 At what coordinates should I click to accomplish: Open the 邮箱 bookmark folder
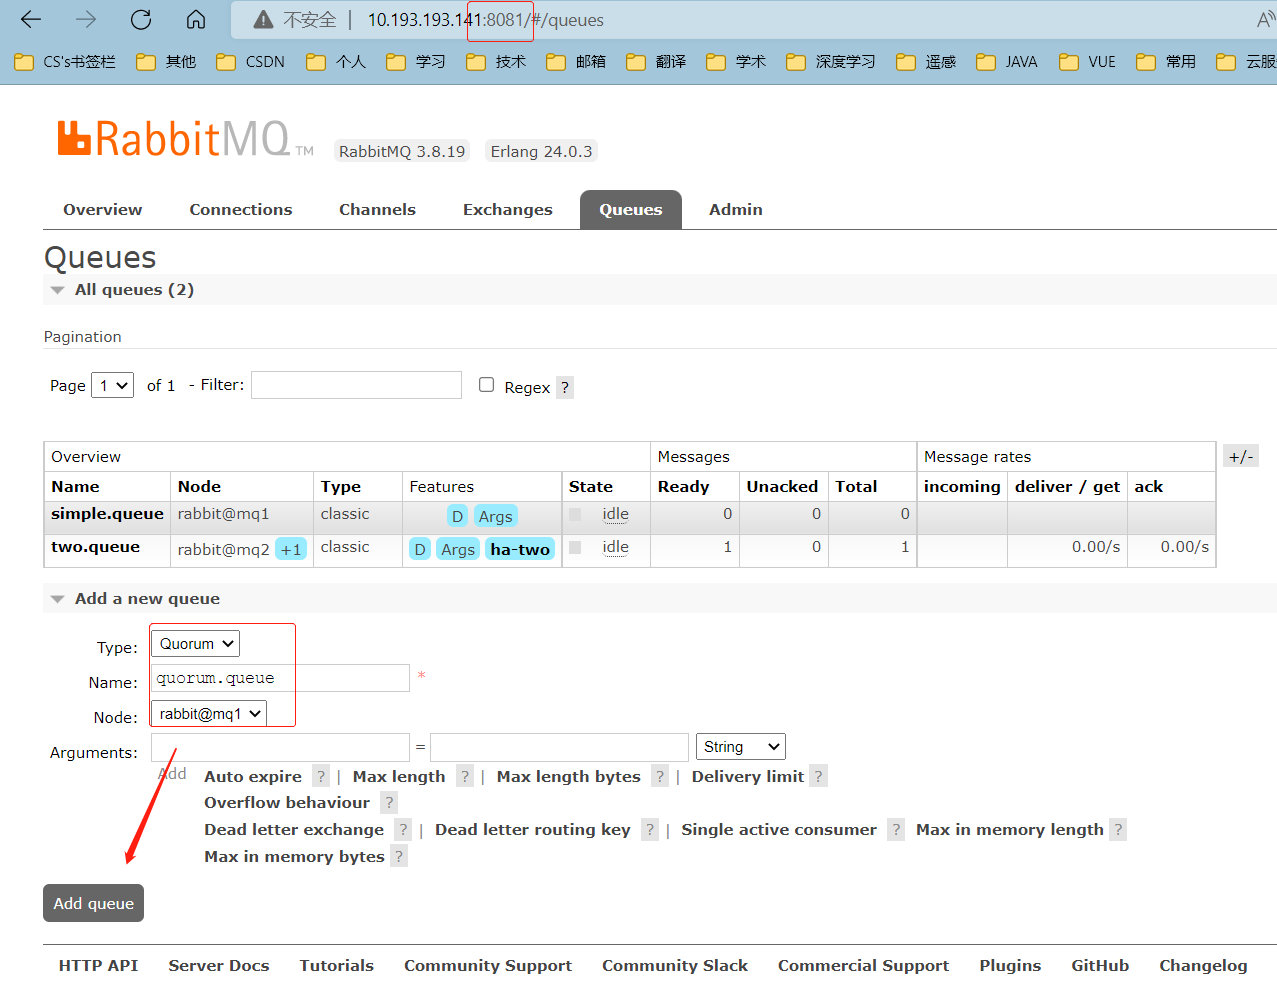tap(576, 62)
